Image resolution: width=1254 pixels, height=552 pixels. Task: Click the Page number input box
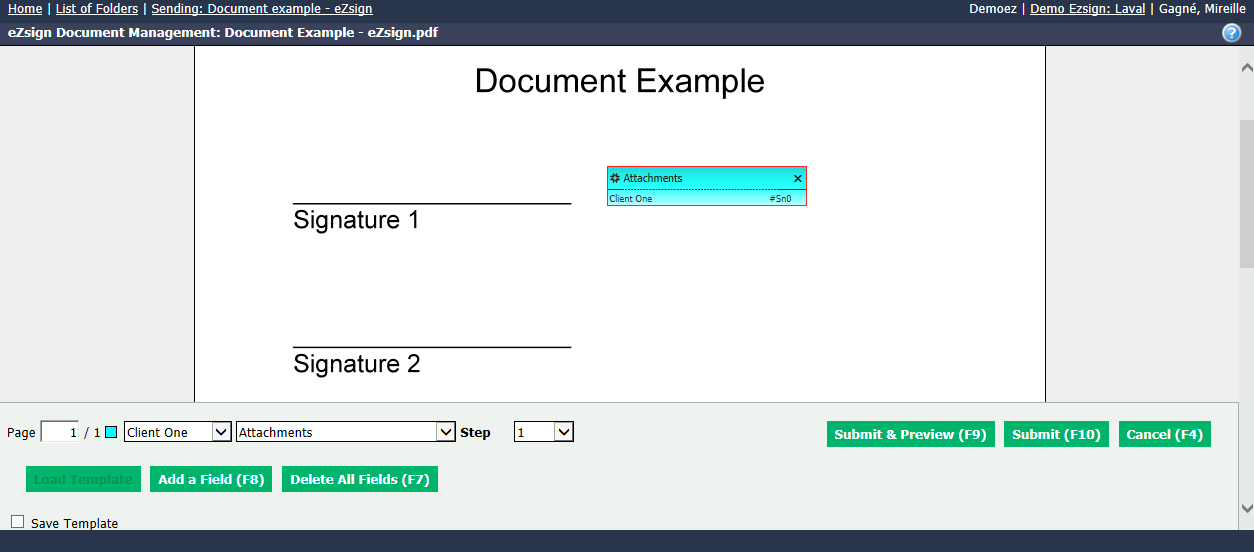point(60,432)
